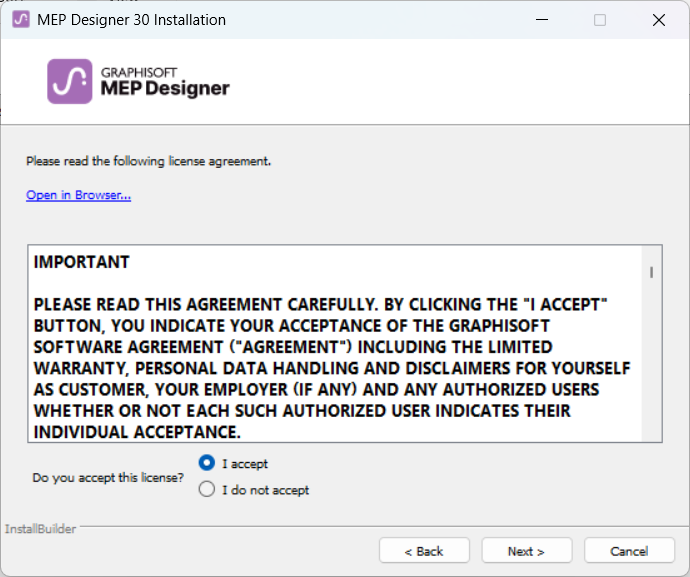
Task: Minimize the installer window
Action: click(542, 20)
